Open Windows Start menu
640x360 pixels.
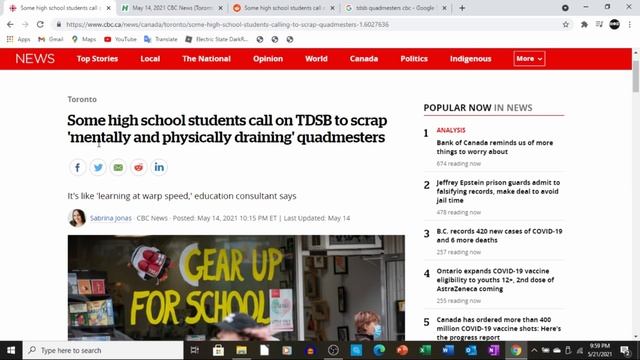pyautogui.click(x=11, y=350)
